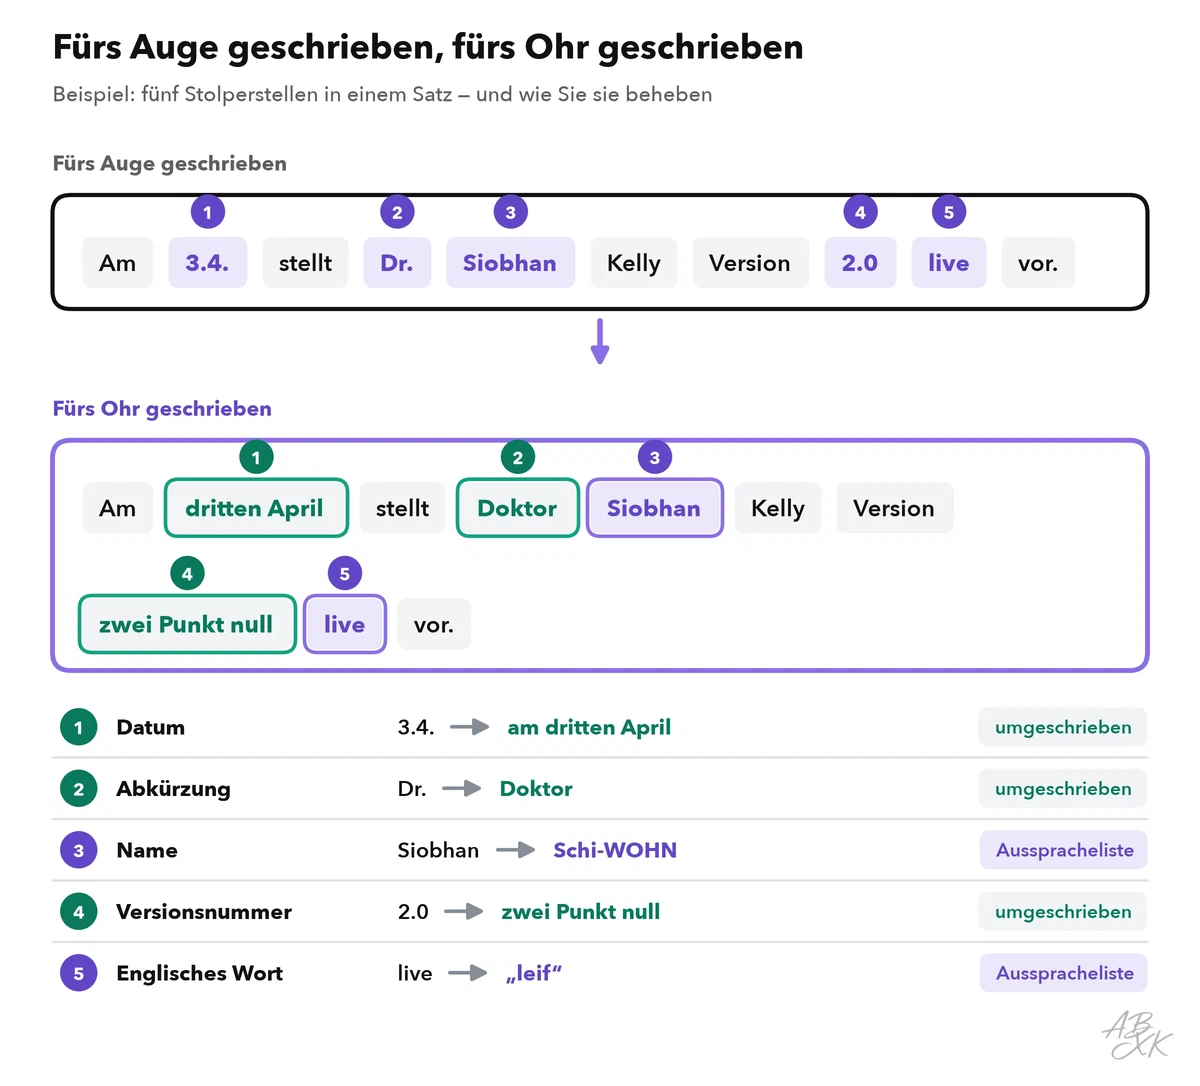Image resolution: width=1200 pixels, height=1086 pixels.
Task: Select the "live" chip in the Fürs Ohr sentence
Action: point(345,624)
